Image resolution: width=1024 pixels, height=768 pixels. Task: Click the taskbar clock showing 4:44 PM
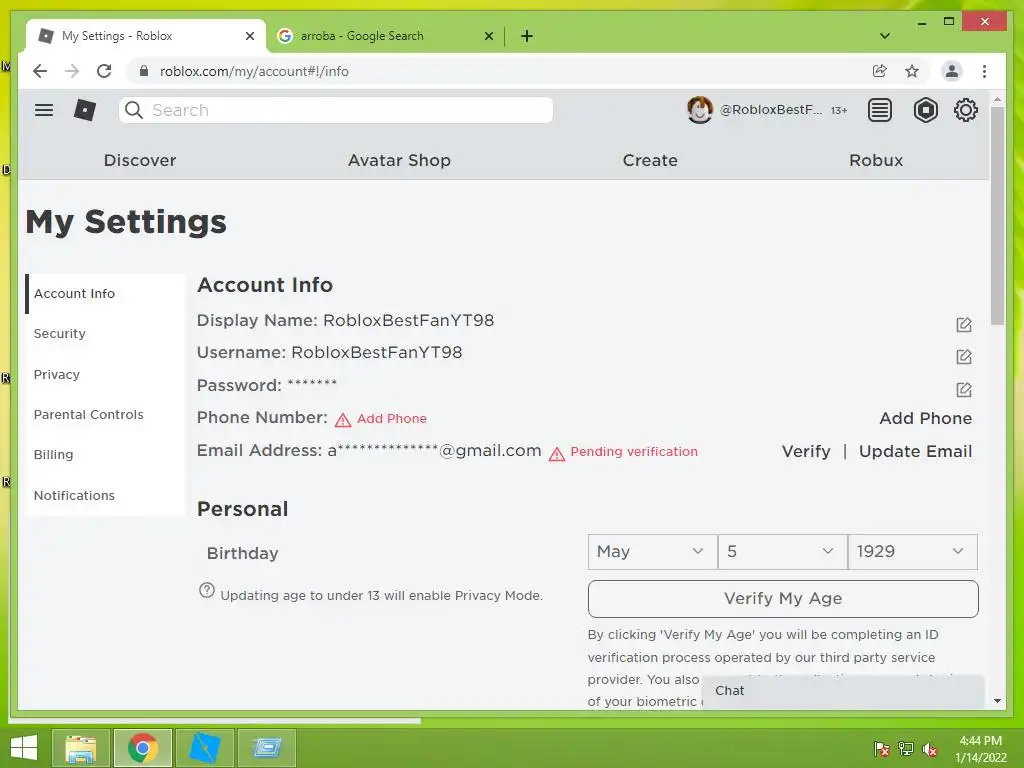(x=980, y=749)
